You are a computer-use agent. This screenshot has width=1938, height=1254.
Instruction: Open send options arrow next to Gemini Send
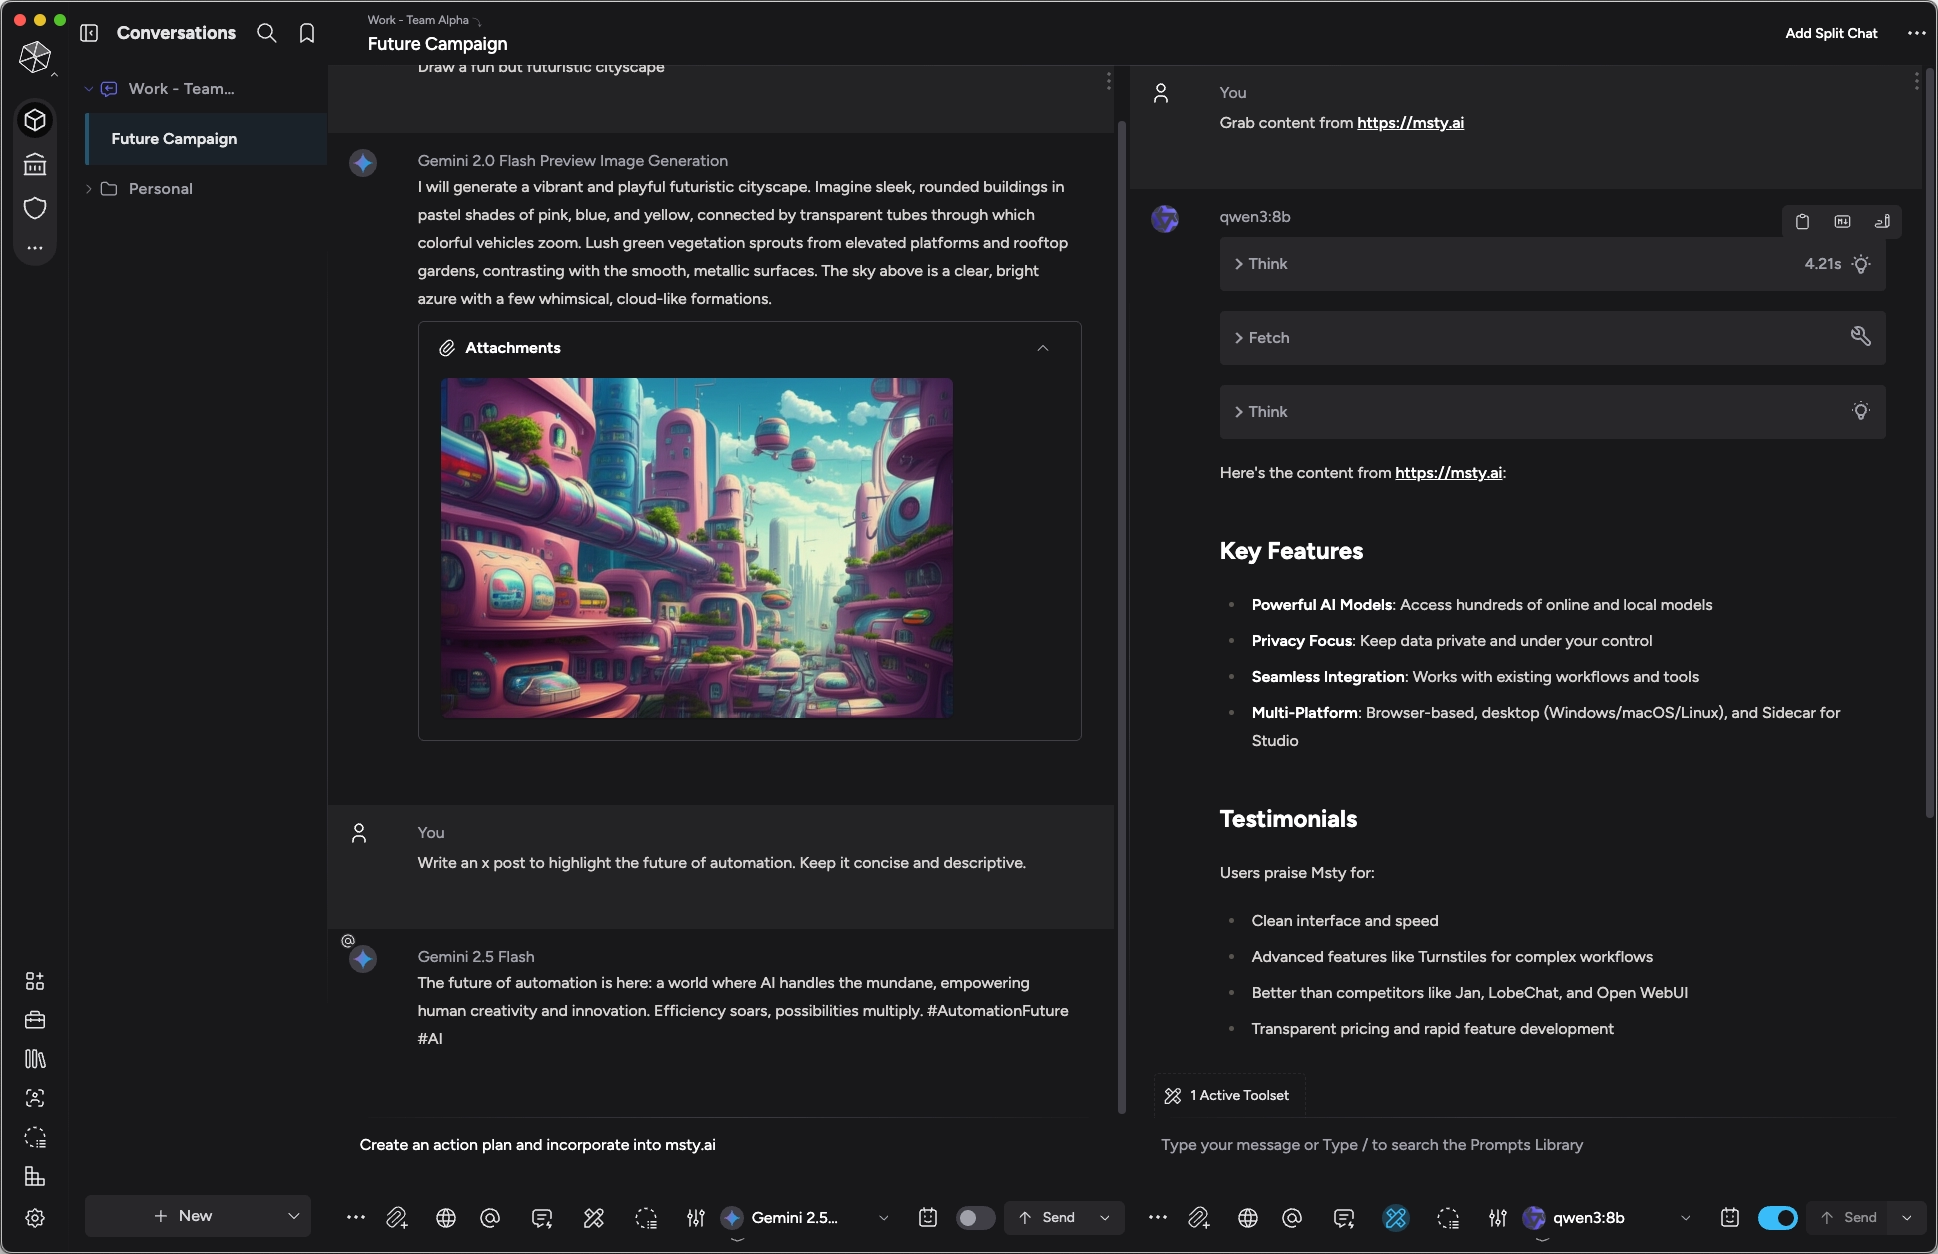(x=1105, y=1217)
